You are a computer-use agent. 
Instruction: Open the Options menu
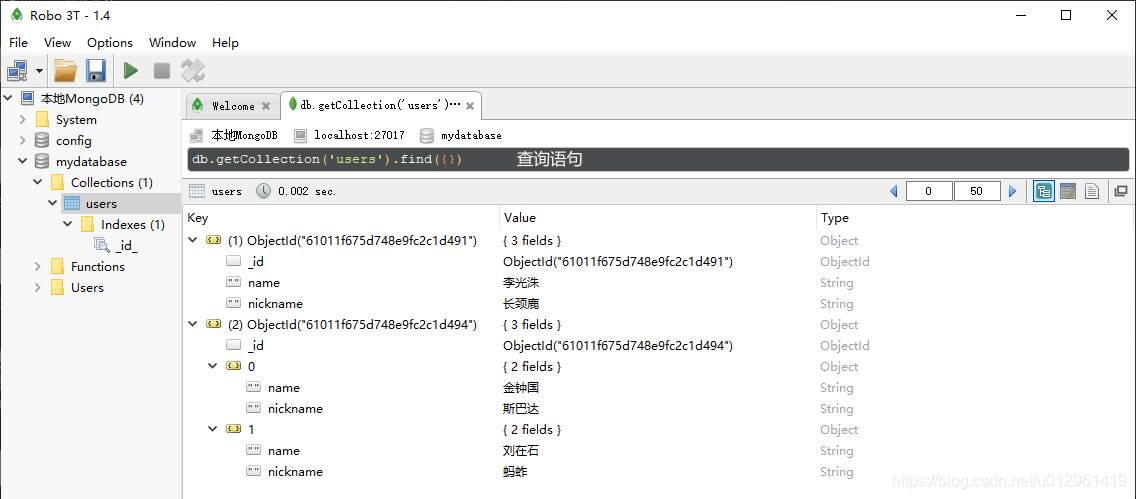click(x=110, y=43)
